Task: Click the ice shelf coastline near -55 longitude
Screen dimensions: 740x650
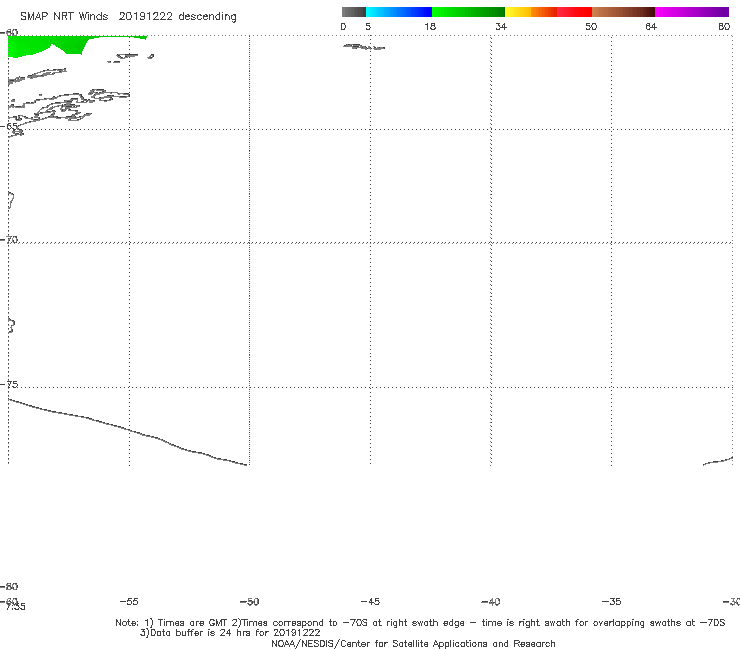Action: click(128, 431)
